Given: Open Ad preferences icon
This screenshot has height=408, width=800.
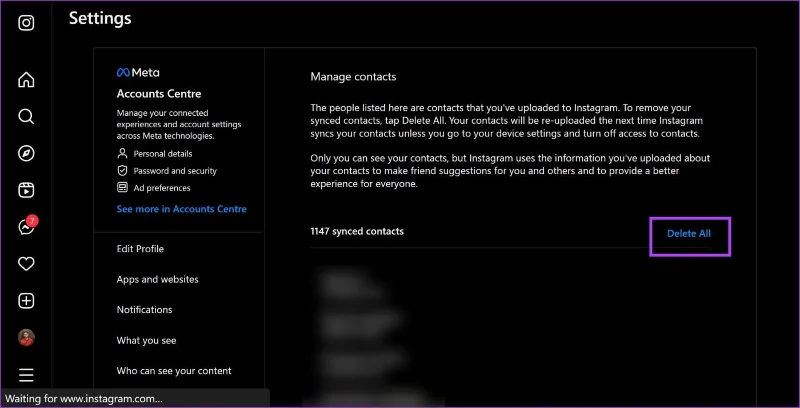Looking at the screenshot, I should [x=122, y=188].
